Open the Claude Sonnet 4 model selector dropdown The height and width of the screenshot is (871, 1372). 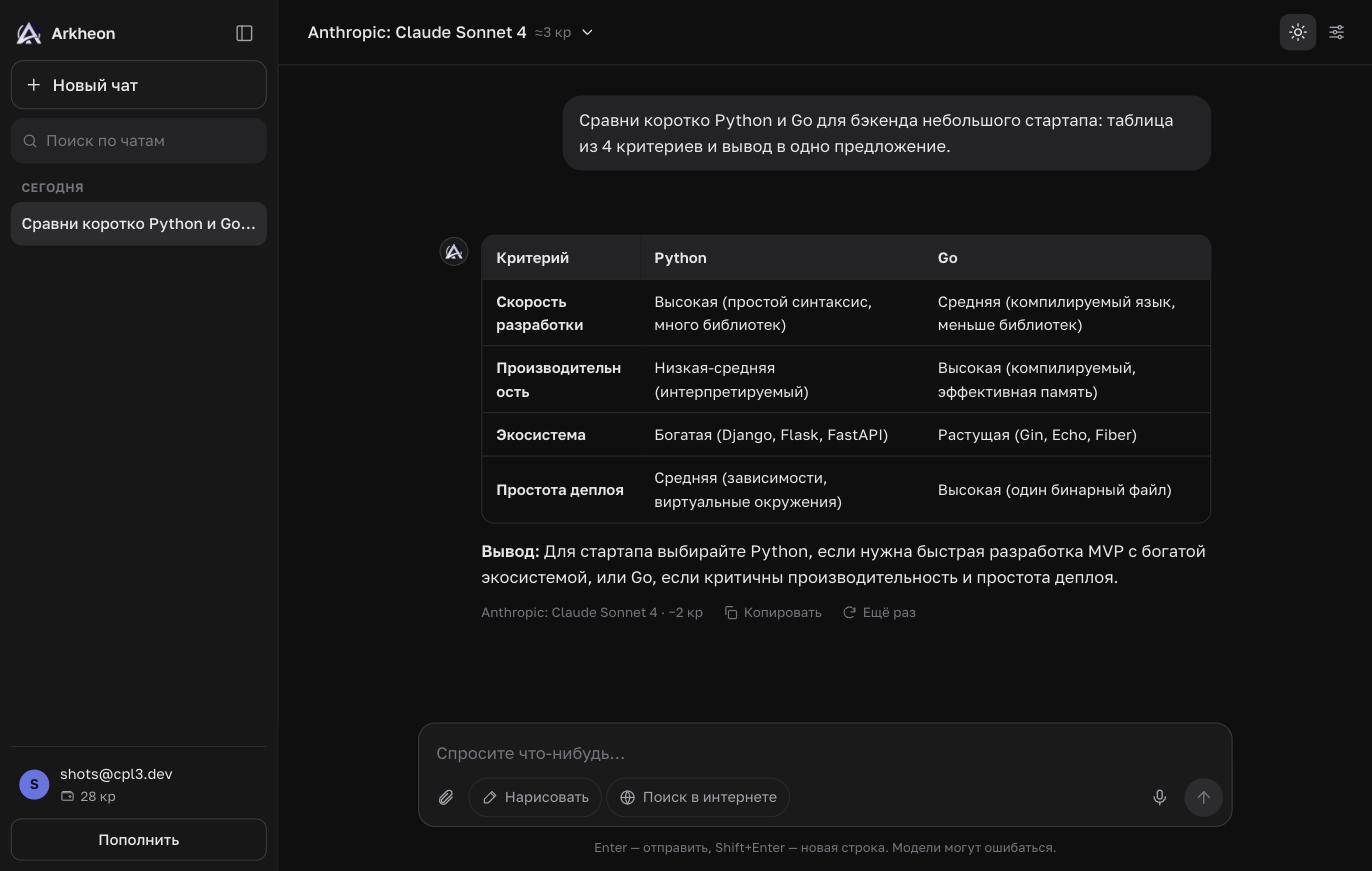click(x=450, y=32)
